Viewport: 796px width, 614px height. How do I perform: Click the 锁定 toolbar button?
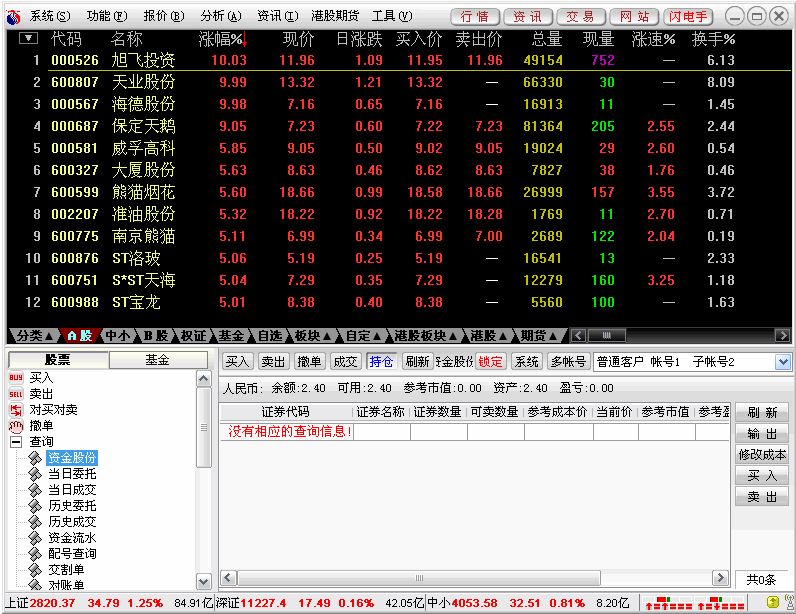[490, 362]
